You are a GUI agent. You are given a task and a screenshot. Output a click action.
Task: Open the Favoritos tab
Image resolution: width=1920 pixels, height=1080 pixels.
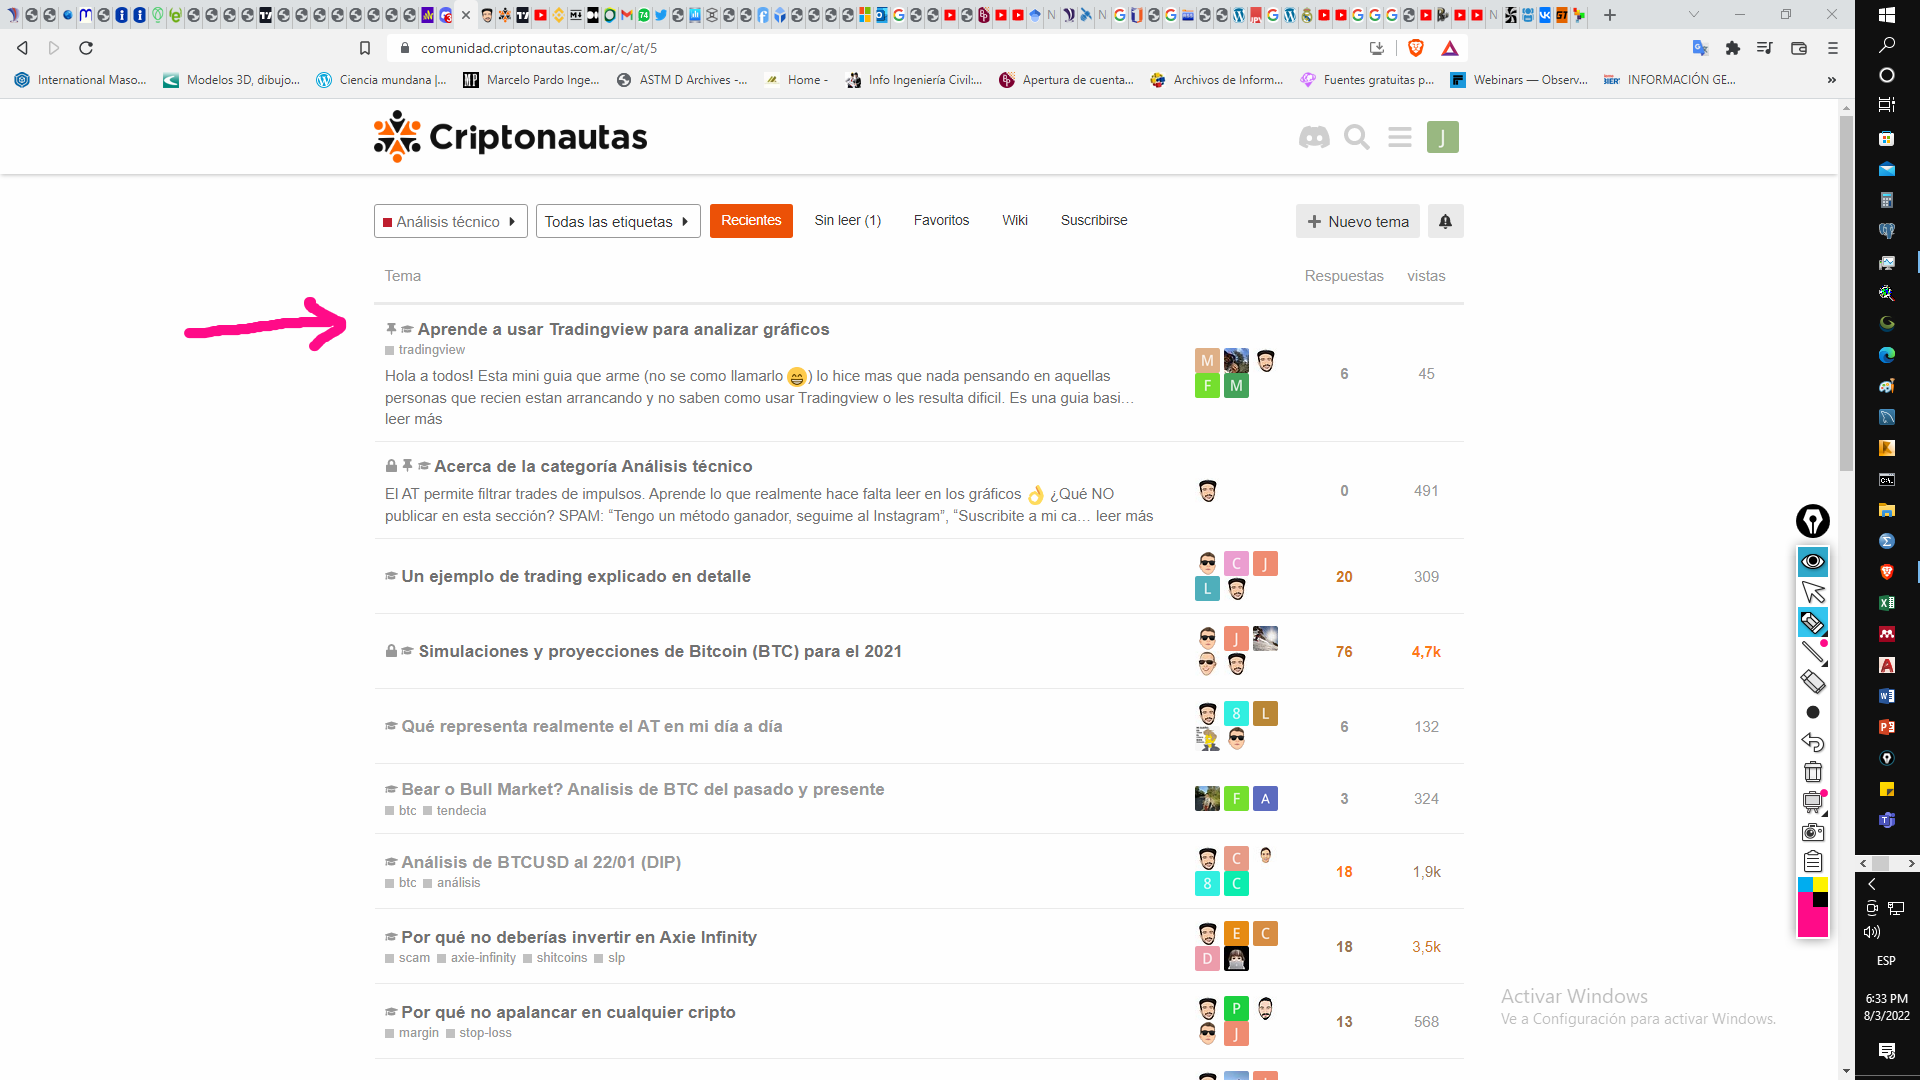click(941, 220)
